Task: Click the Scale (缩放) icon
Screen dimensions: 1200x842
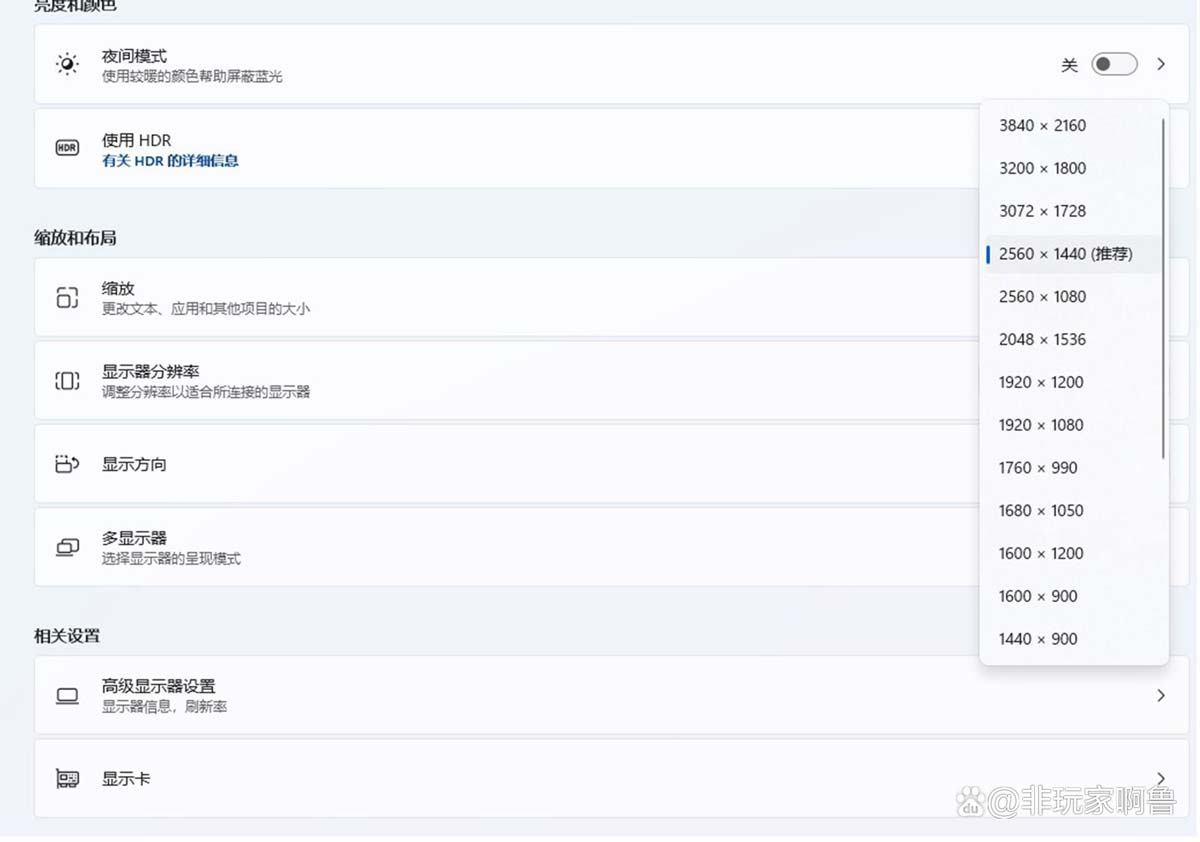Action: pos(67,297)
